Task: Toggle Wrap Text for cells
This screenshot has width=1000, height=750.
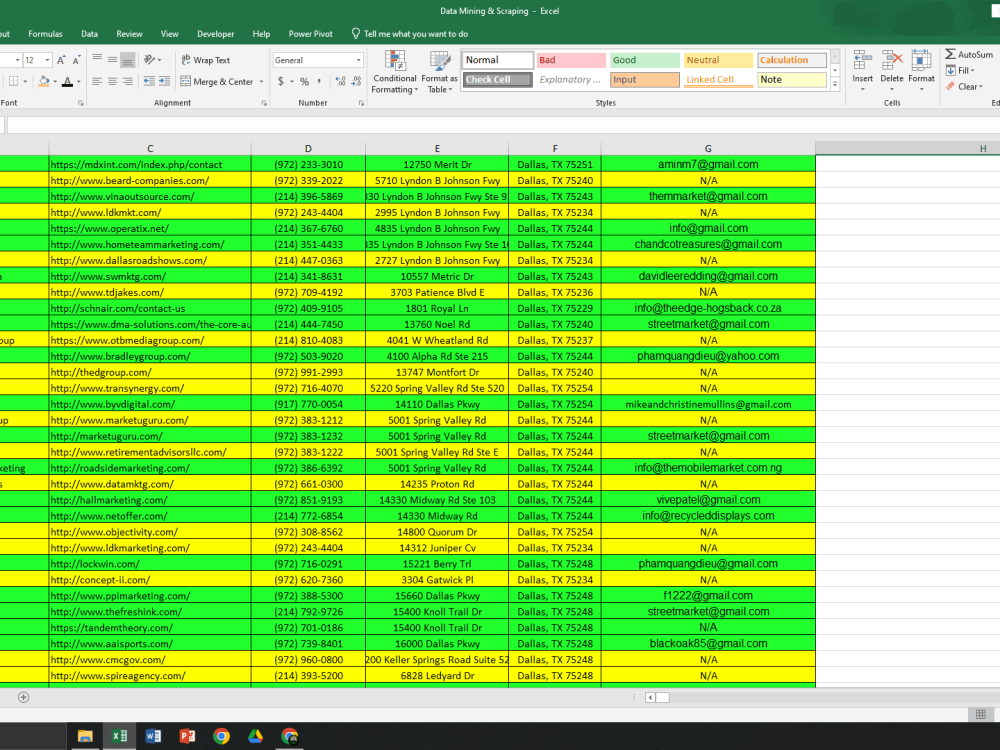Action: (205, 60)
